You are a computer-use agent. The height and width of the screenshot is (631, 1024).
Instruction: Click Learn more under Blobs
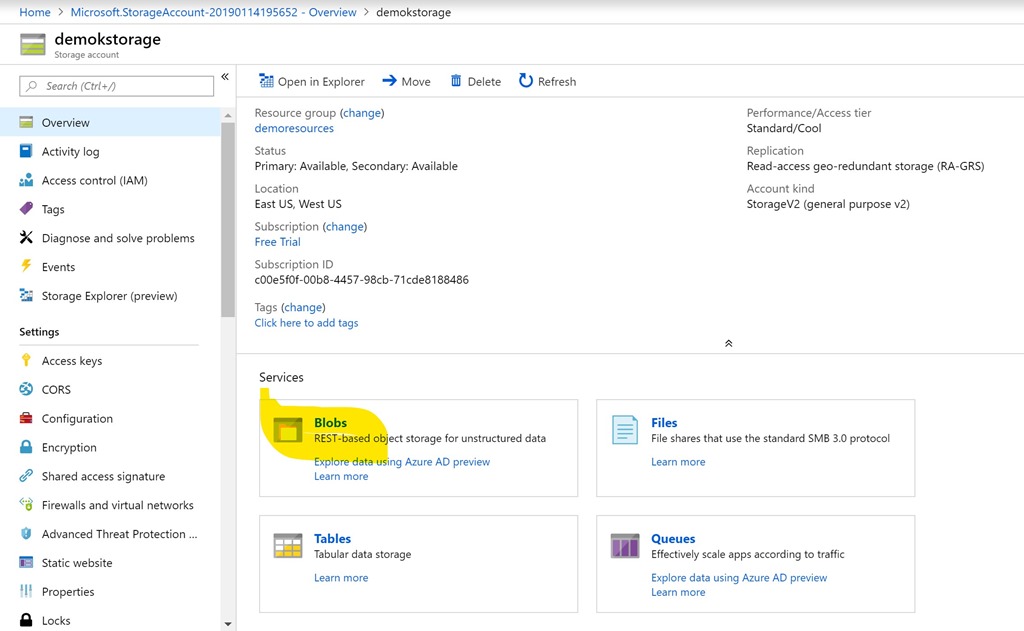tap(341, 476)
